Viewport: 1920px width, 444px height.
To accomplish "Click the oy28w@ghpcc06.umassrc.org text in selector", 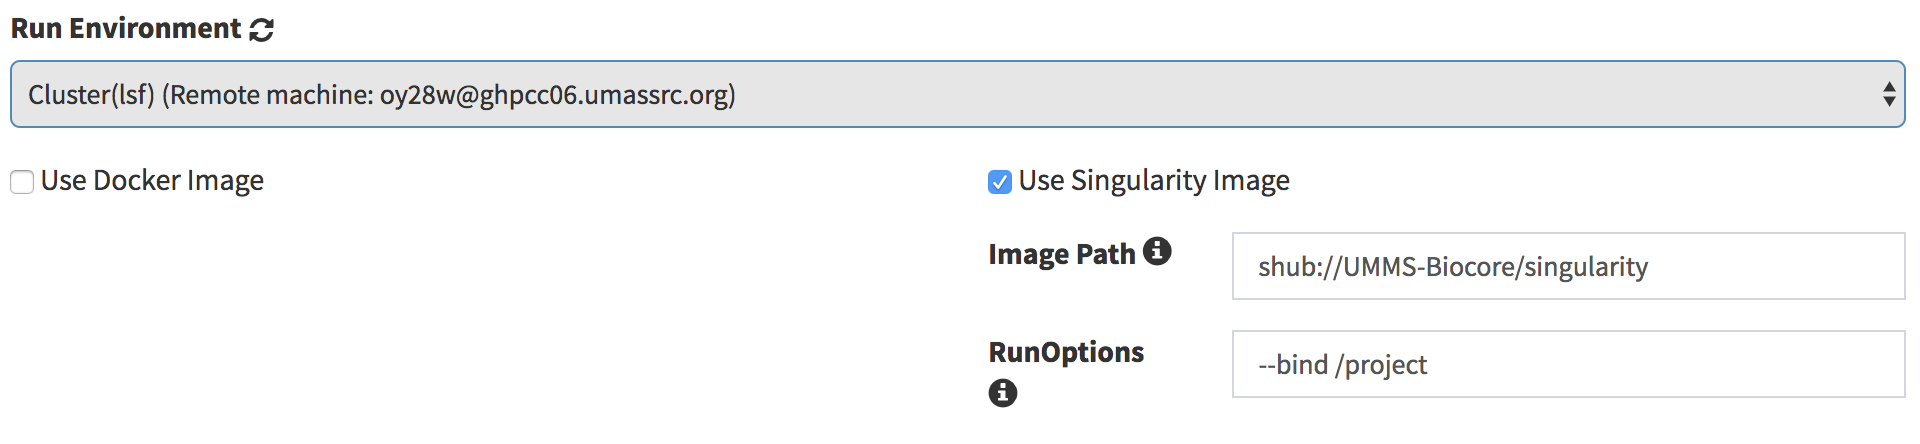I will 554,95.
